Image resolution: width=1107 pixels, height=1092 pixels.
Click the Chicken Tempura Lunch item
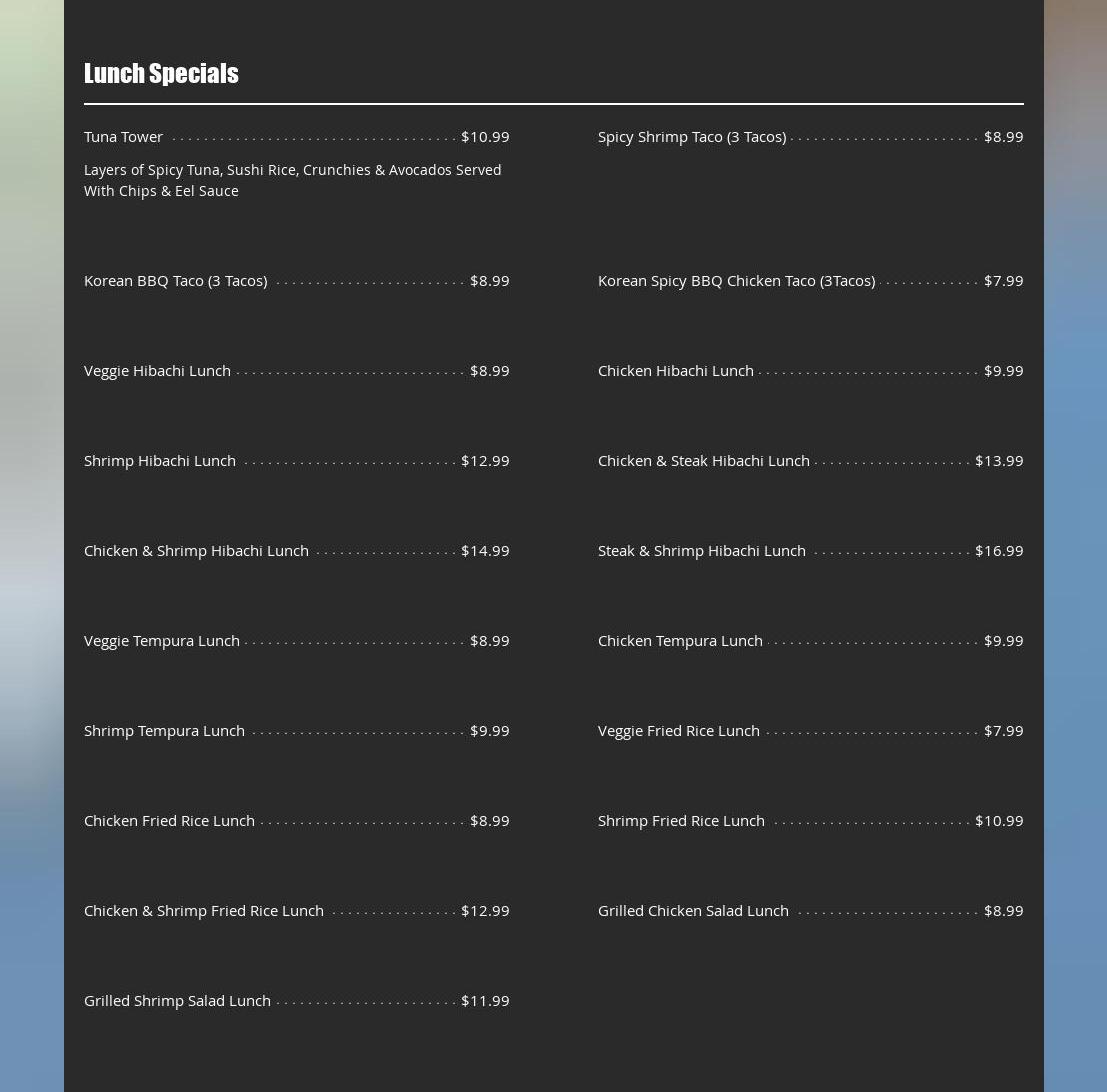(x=680, y=640)
